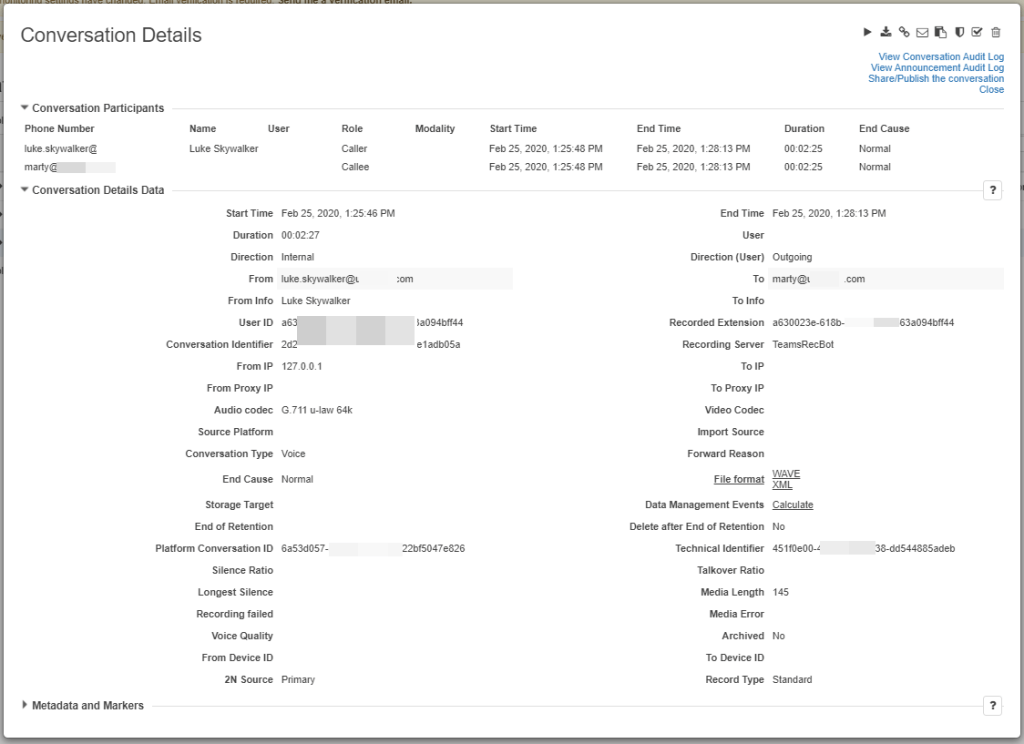Download the WAVE file format
Image resolution: width=1024 pixels, height=744 pixels.
[786, 474]
